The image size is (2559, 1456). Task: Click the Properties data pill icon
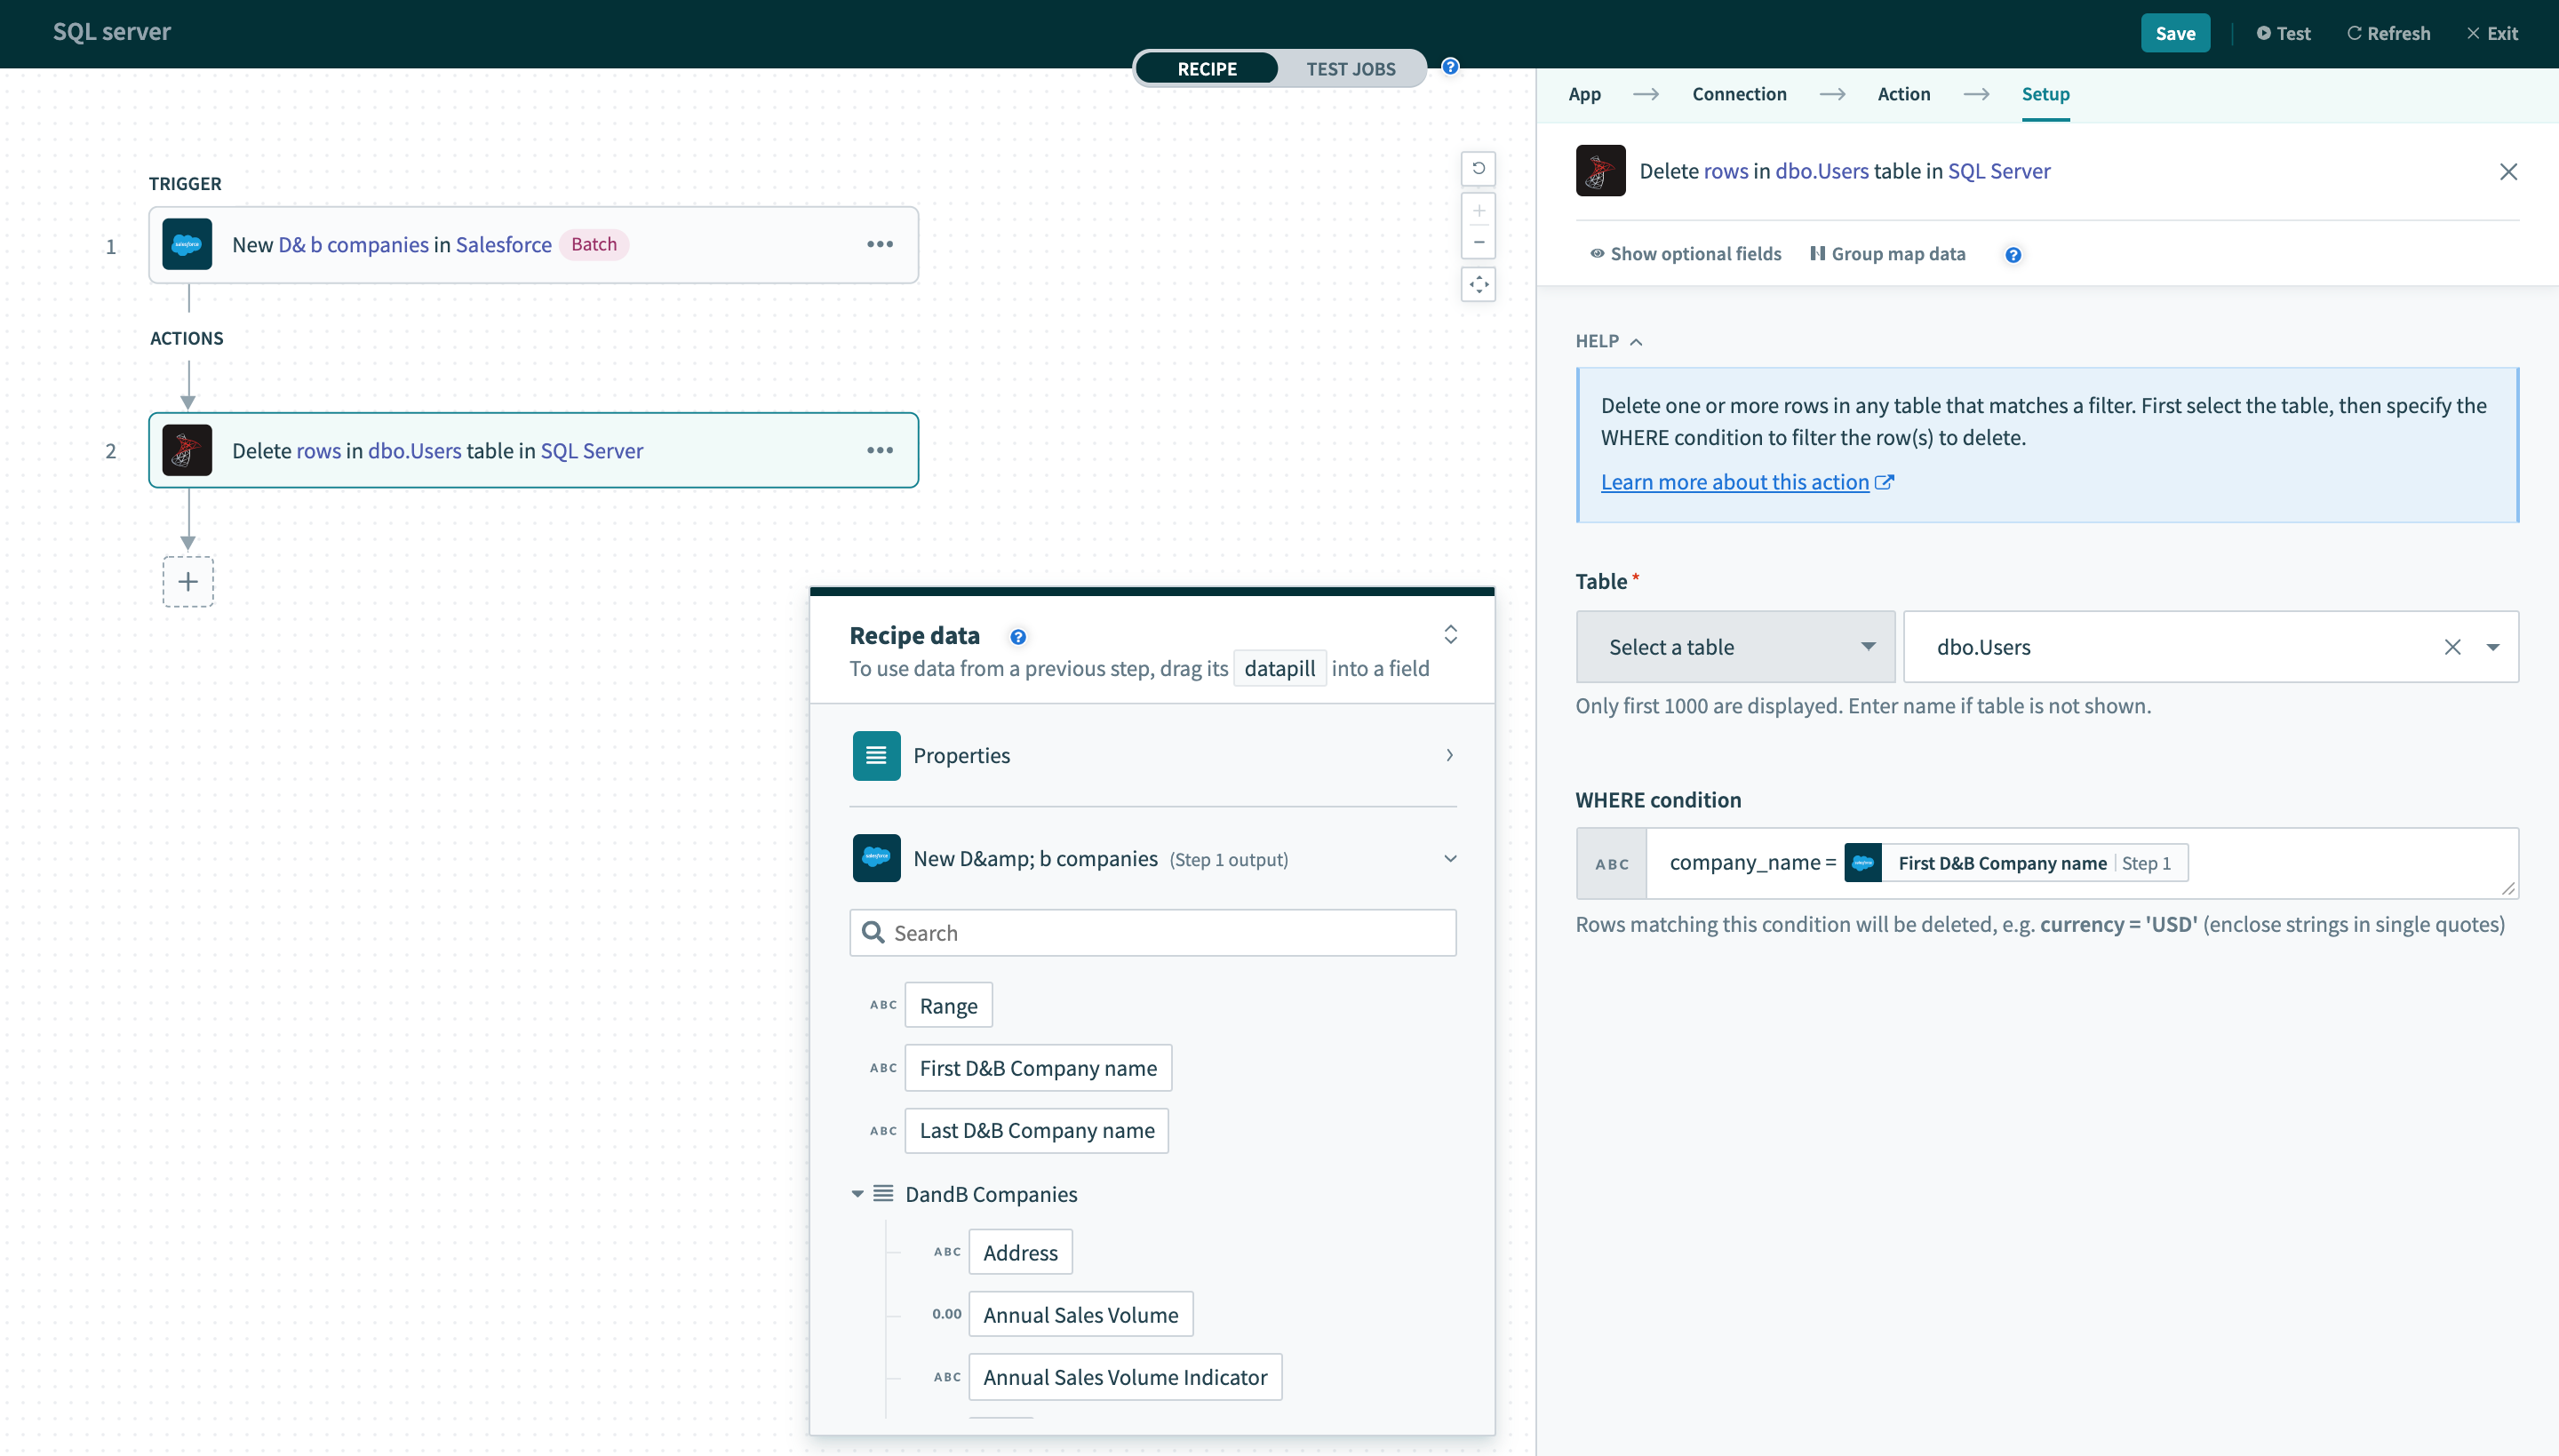click(x=875, y=755)
